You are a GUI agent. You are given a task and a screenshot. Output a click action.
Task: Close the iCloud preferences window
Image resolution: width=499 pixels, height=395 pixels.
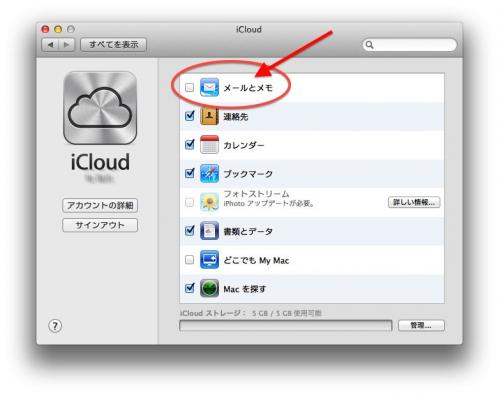(x=45, y=29)
